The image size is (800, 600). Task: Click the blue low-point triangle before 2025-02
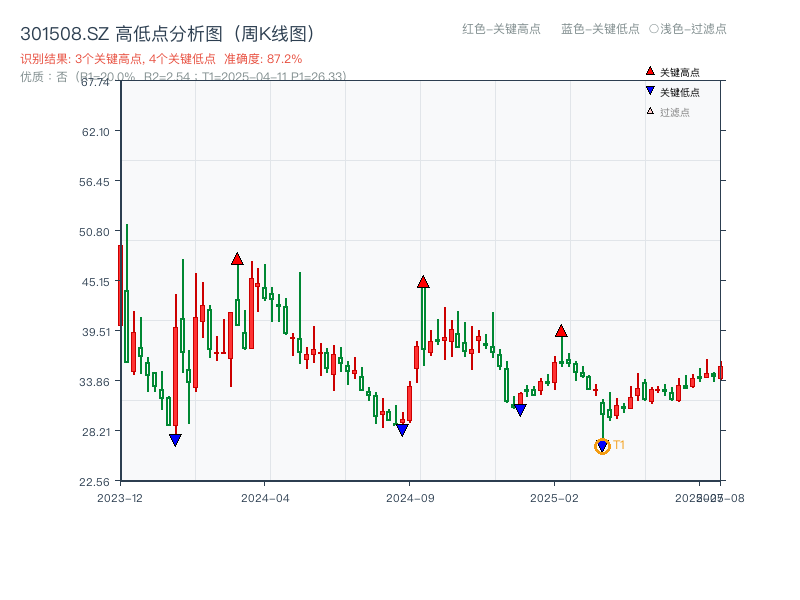point(520,409)
